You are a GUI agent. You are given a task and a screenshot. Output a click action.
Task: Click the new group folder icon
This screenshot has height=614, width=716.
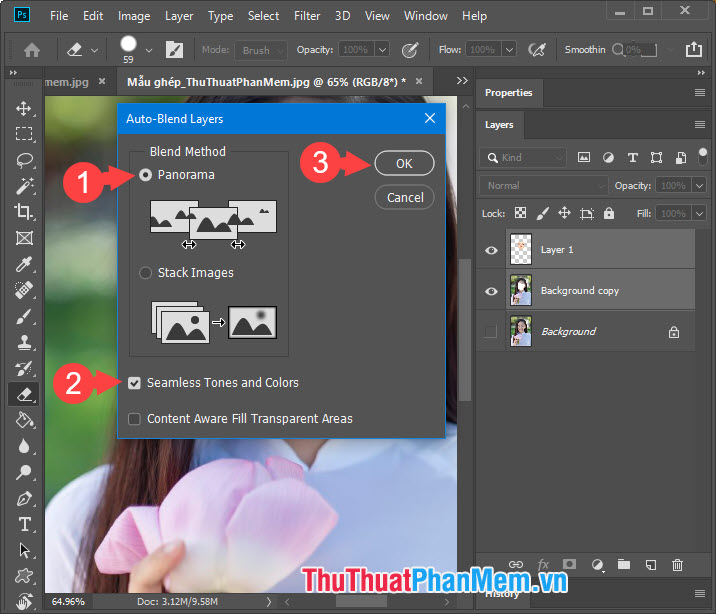(x=624, y=565)
